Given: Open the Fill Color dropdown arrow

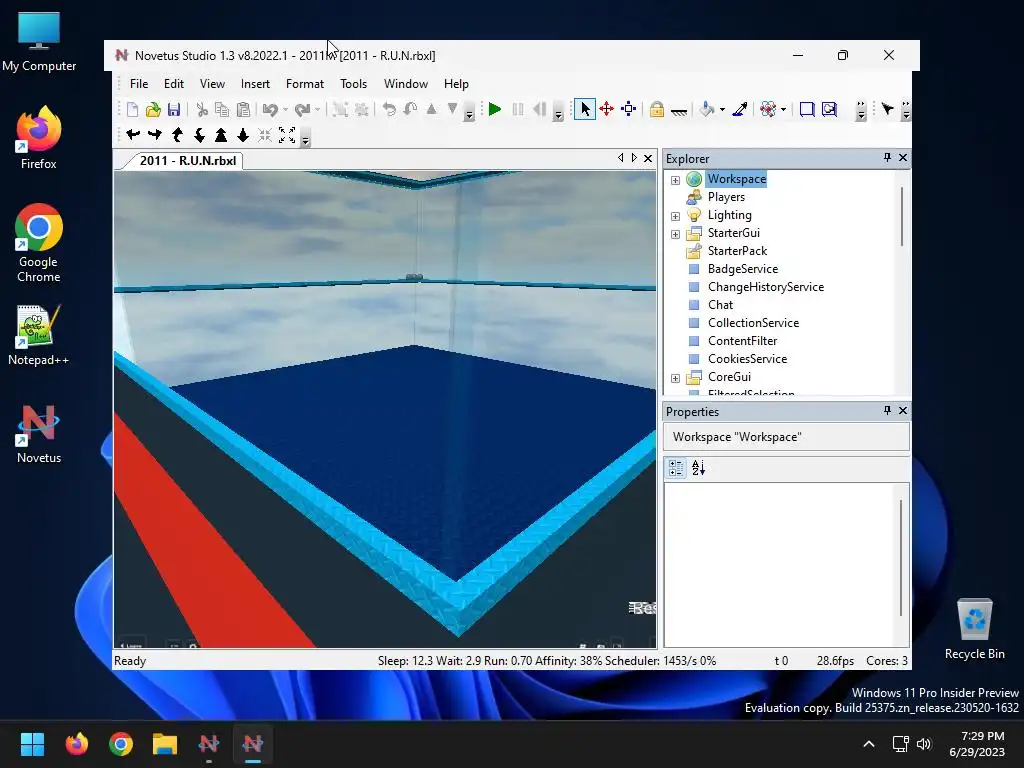Looking at the screenshot, I should pyautogui.click(x=722, y=110).
